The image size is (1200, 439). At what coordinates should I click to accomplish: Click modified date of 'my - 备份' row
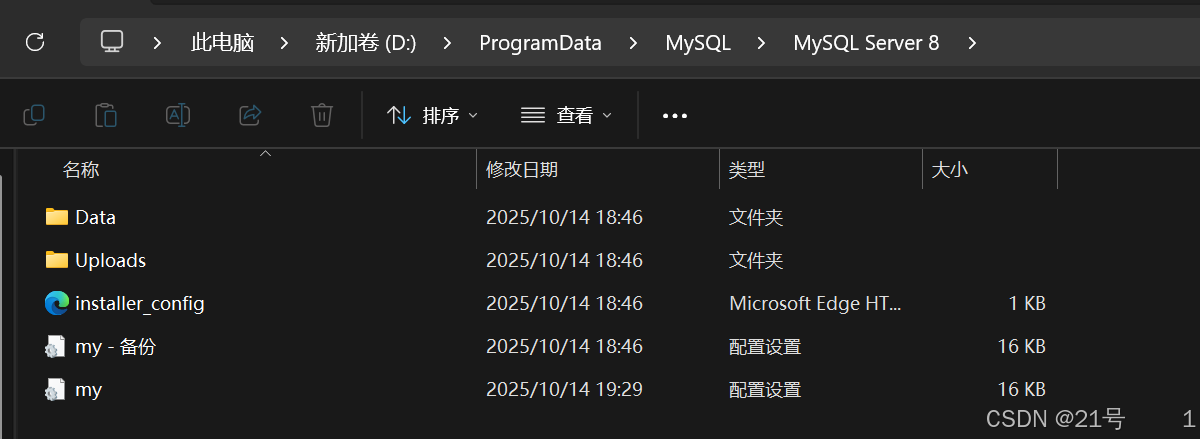[564, 347]
